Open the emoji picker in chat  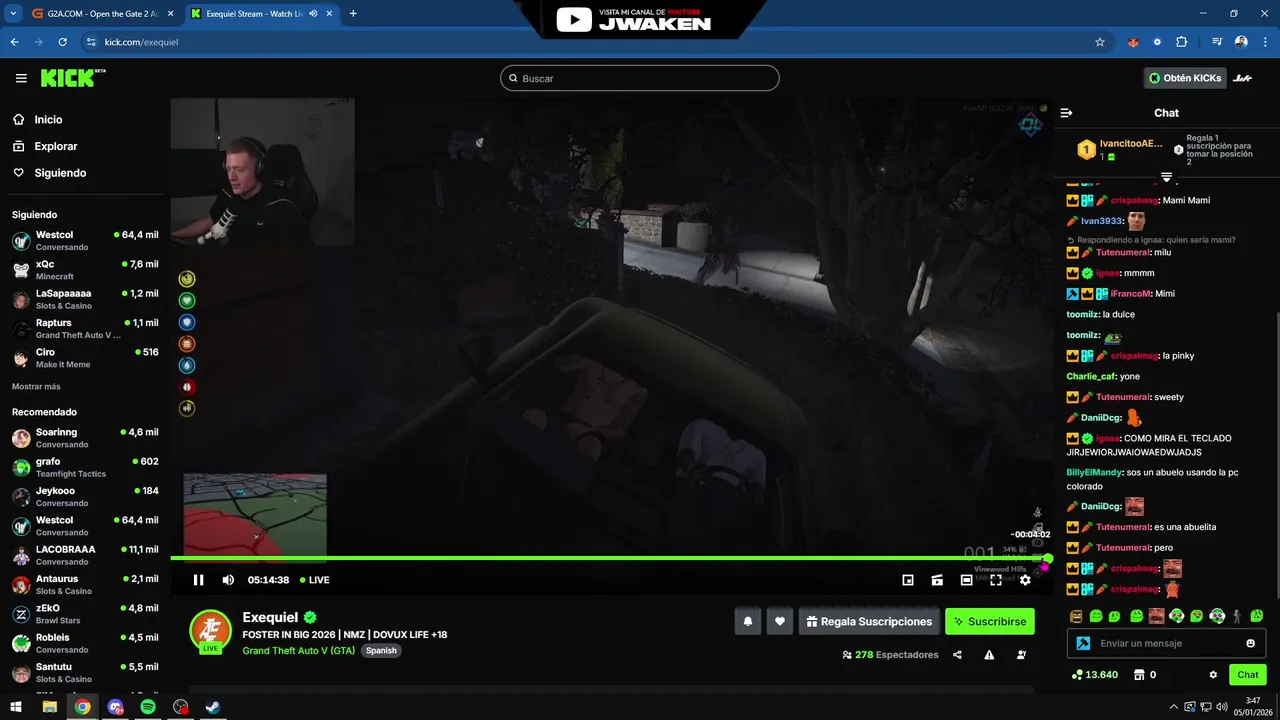pos(1250,643)
